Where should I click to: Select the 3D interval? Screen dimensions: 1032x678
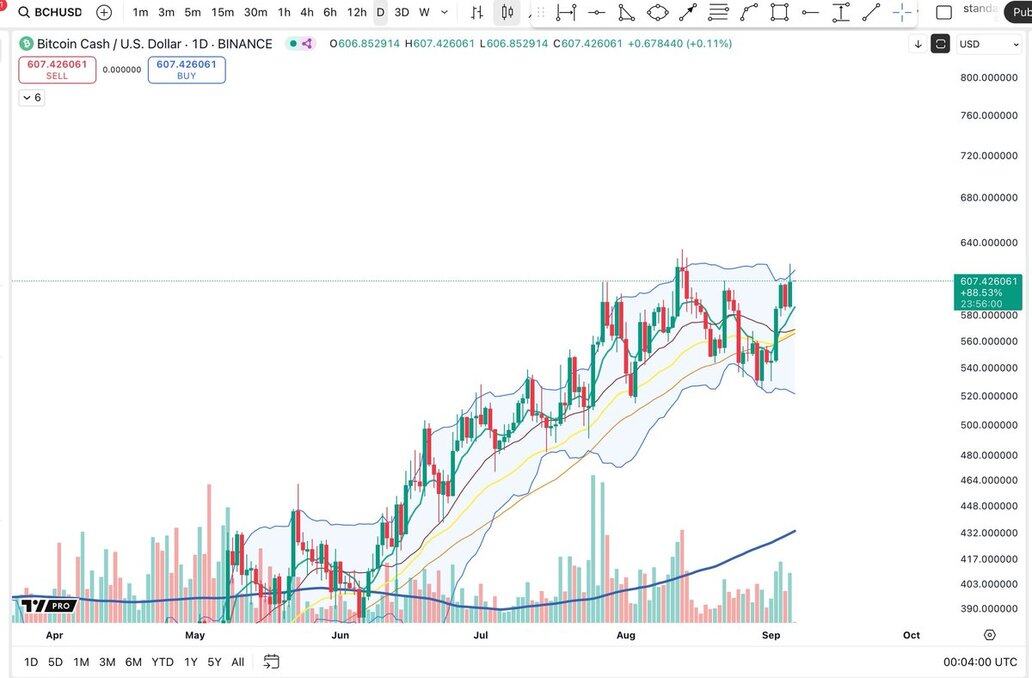(x=401, y=12)
